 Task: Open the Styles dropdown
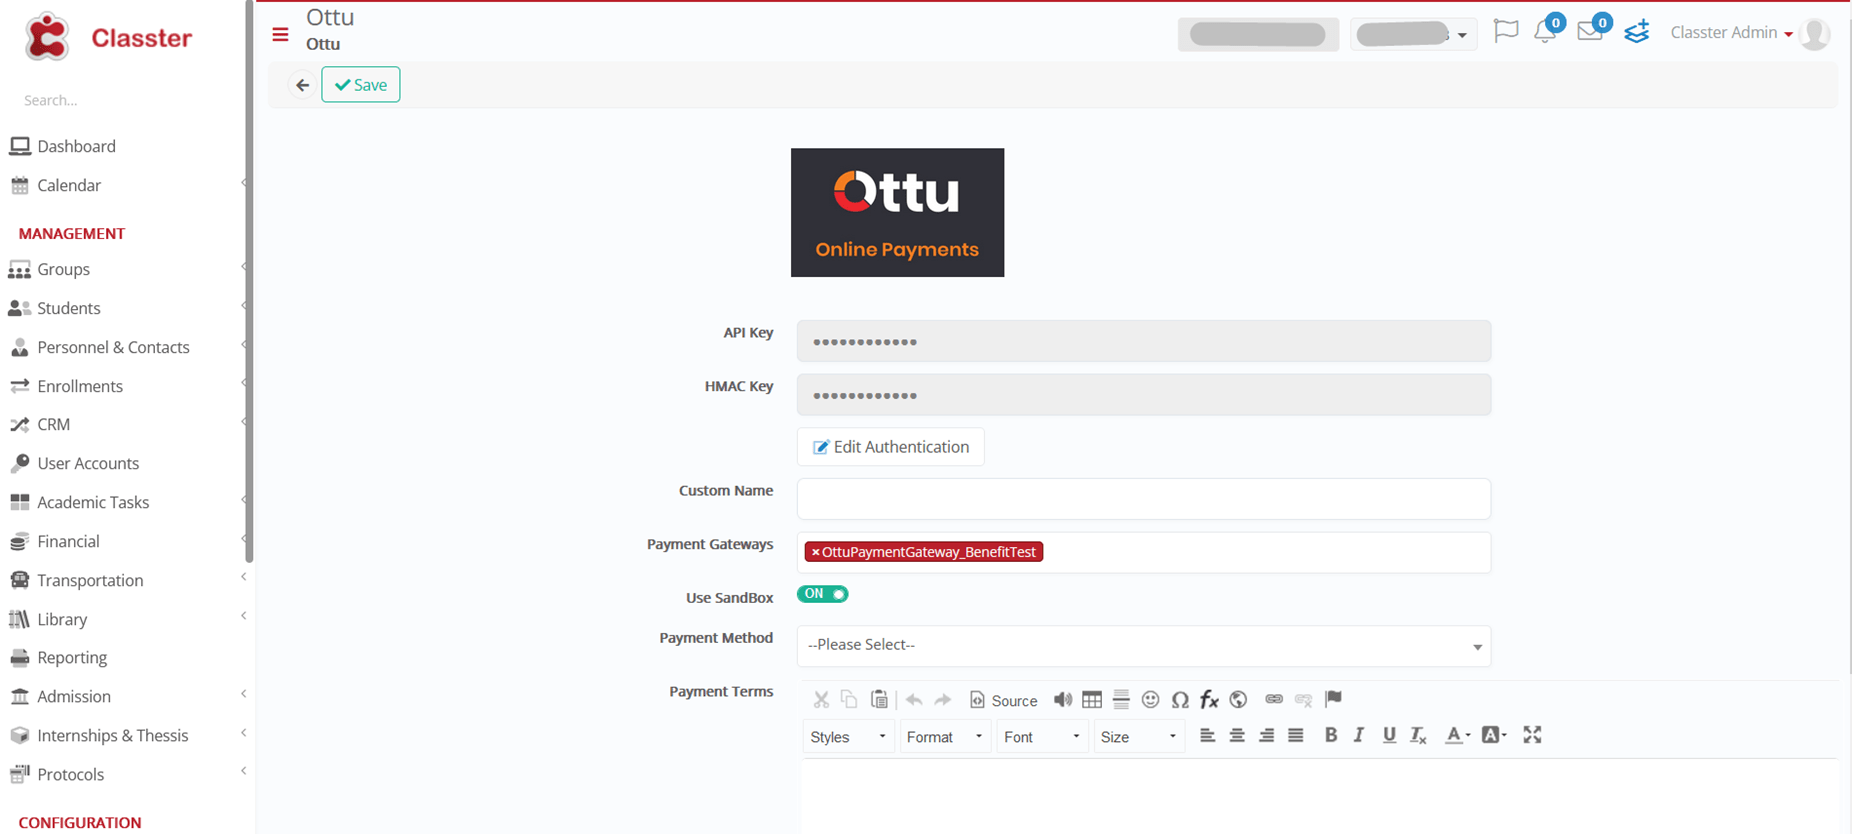[x=848, y=737]
